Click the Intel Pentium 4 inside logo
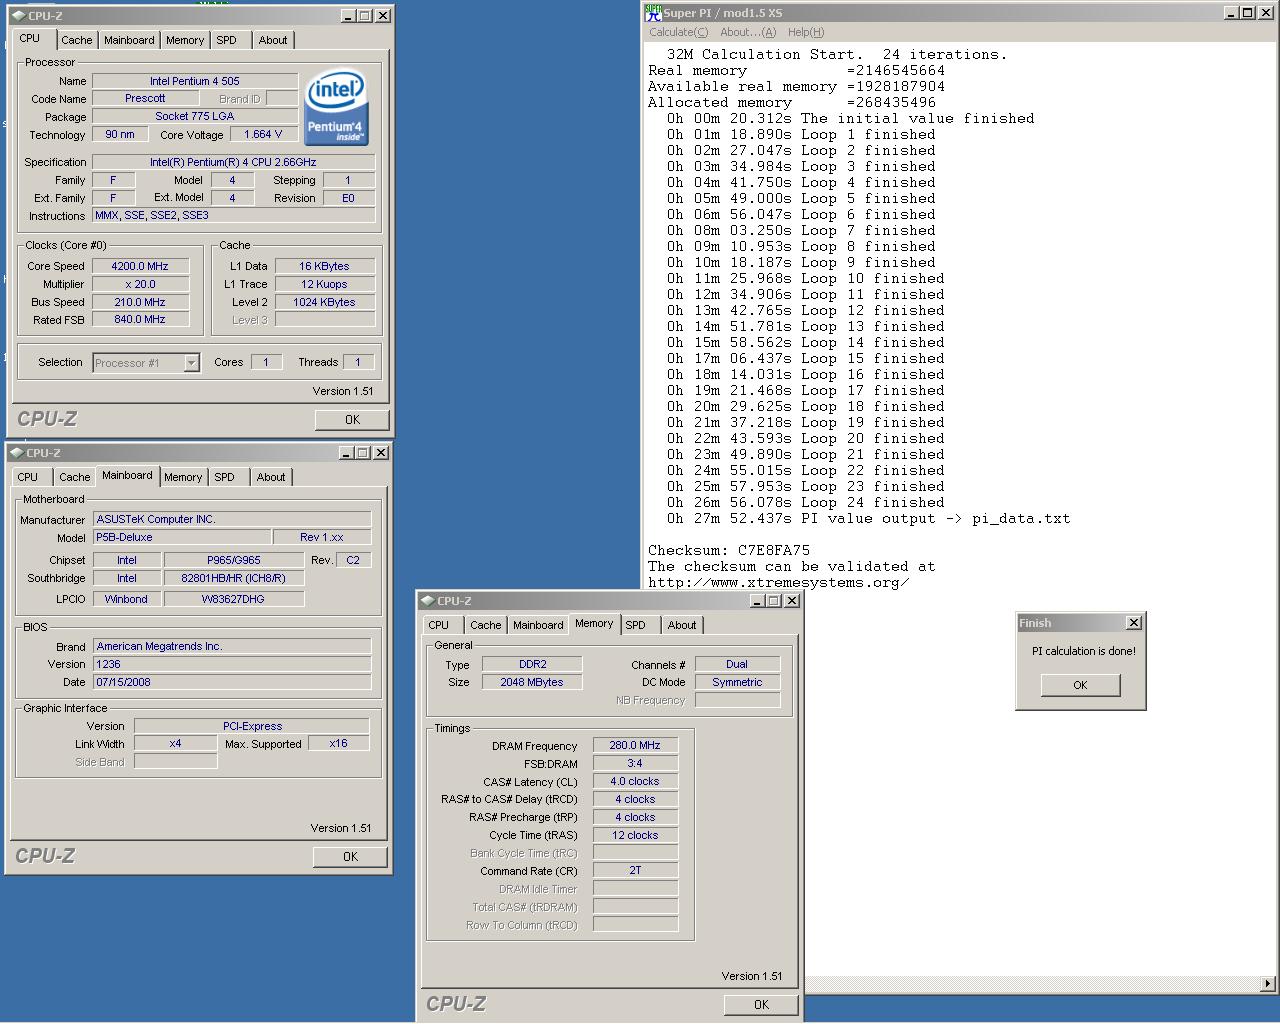1280x1024 pixels. pos(336,106)
